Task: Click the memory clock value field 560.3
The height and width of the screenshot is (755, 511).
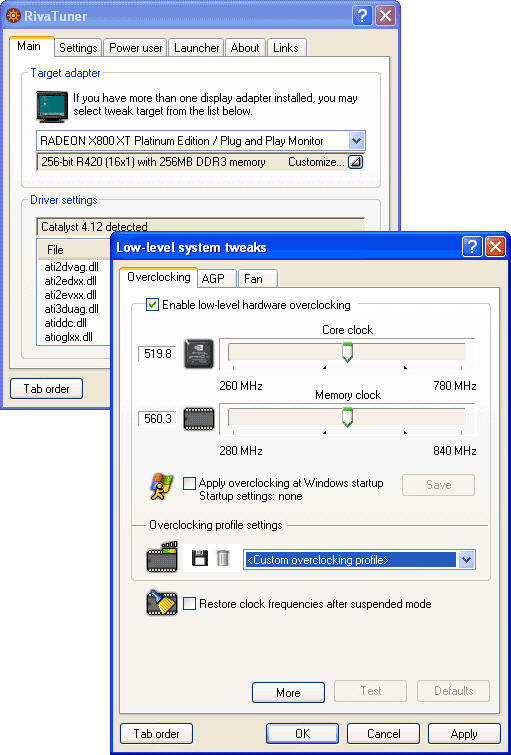Action: (x=157, y=419)
